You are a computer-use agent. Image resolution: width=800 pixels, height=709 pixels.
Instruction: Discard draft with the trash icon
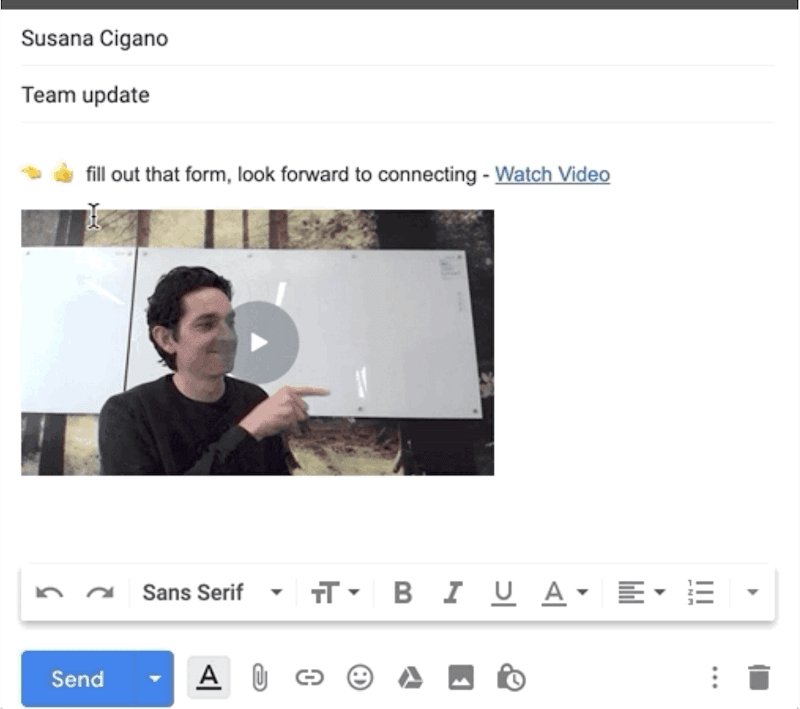759,678
